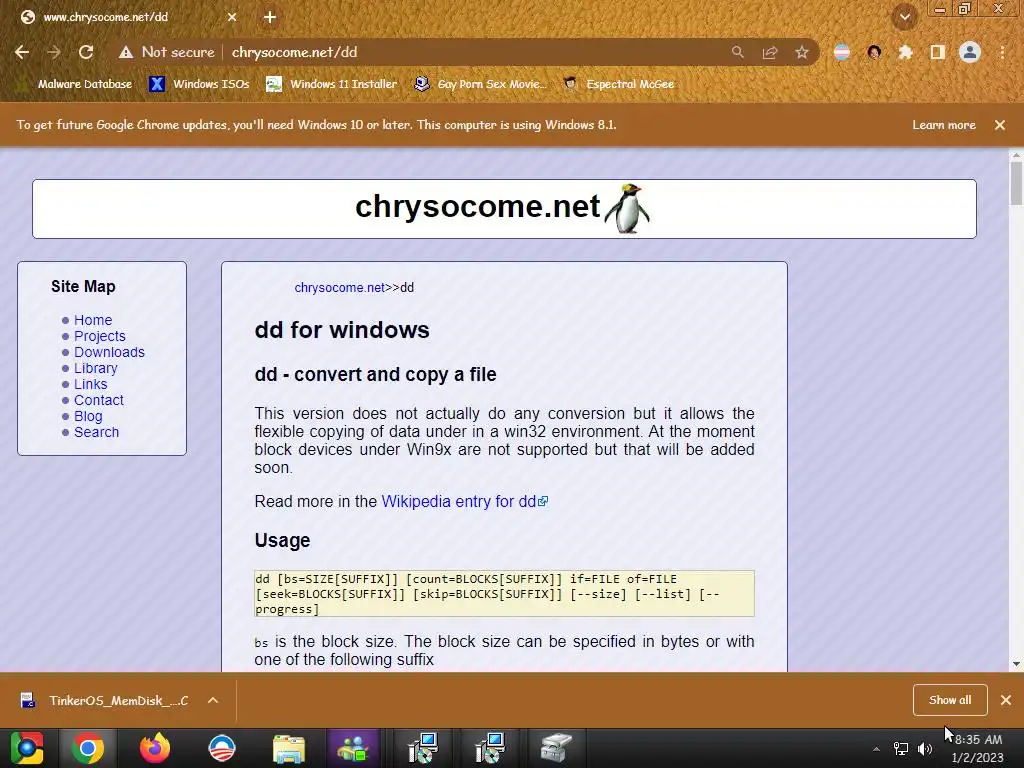Close the chrysocome.net/dd tab
This screenshot has height=768, width=1024.
(232, 17)
